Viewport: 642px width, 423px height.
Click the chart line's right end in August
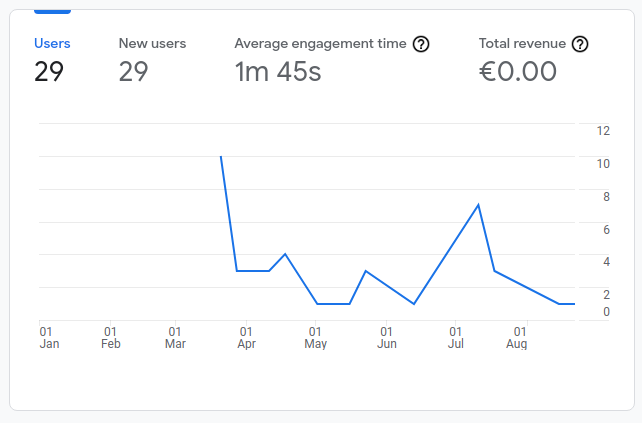coord(573,303)
